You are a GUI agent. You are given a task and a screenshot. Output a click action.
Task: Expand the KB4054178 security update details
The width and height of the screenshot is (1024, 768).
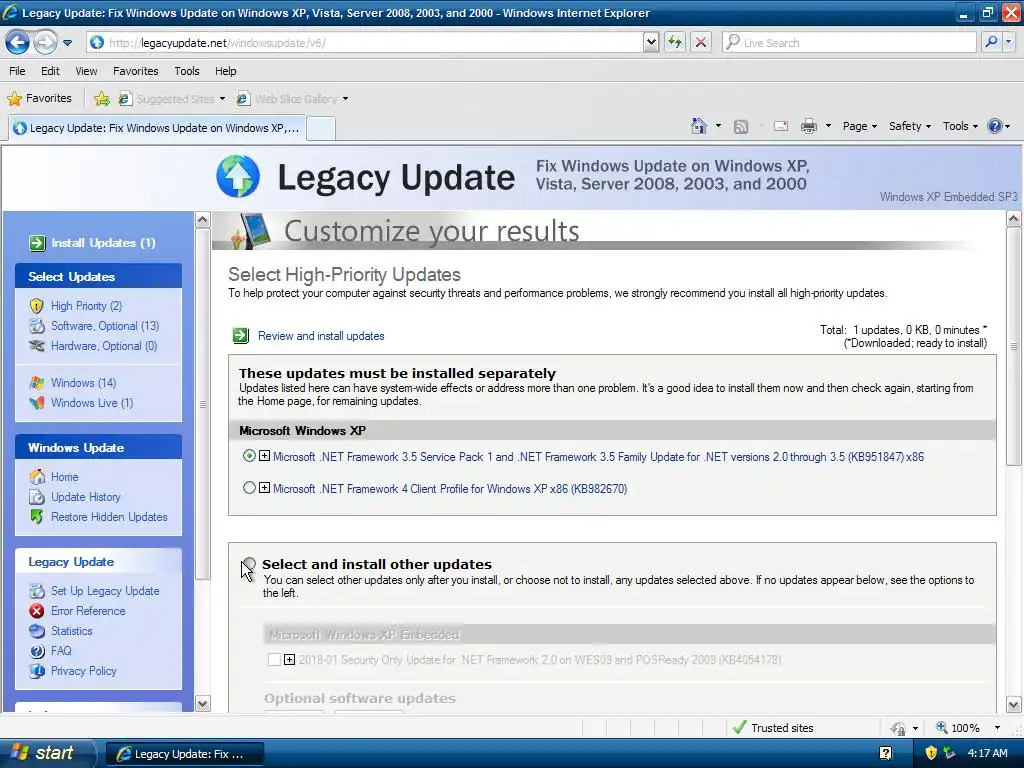point(289,660)
